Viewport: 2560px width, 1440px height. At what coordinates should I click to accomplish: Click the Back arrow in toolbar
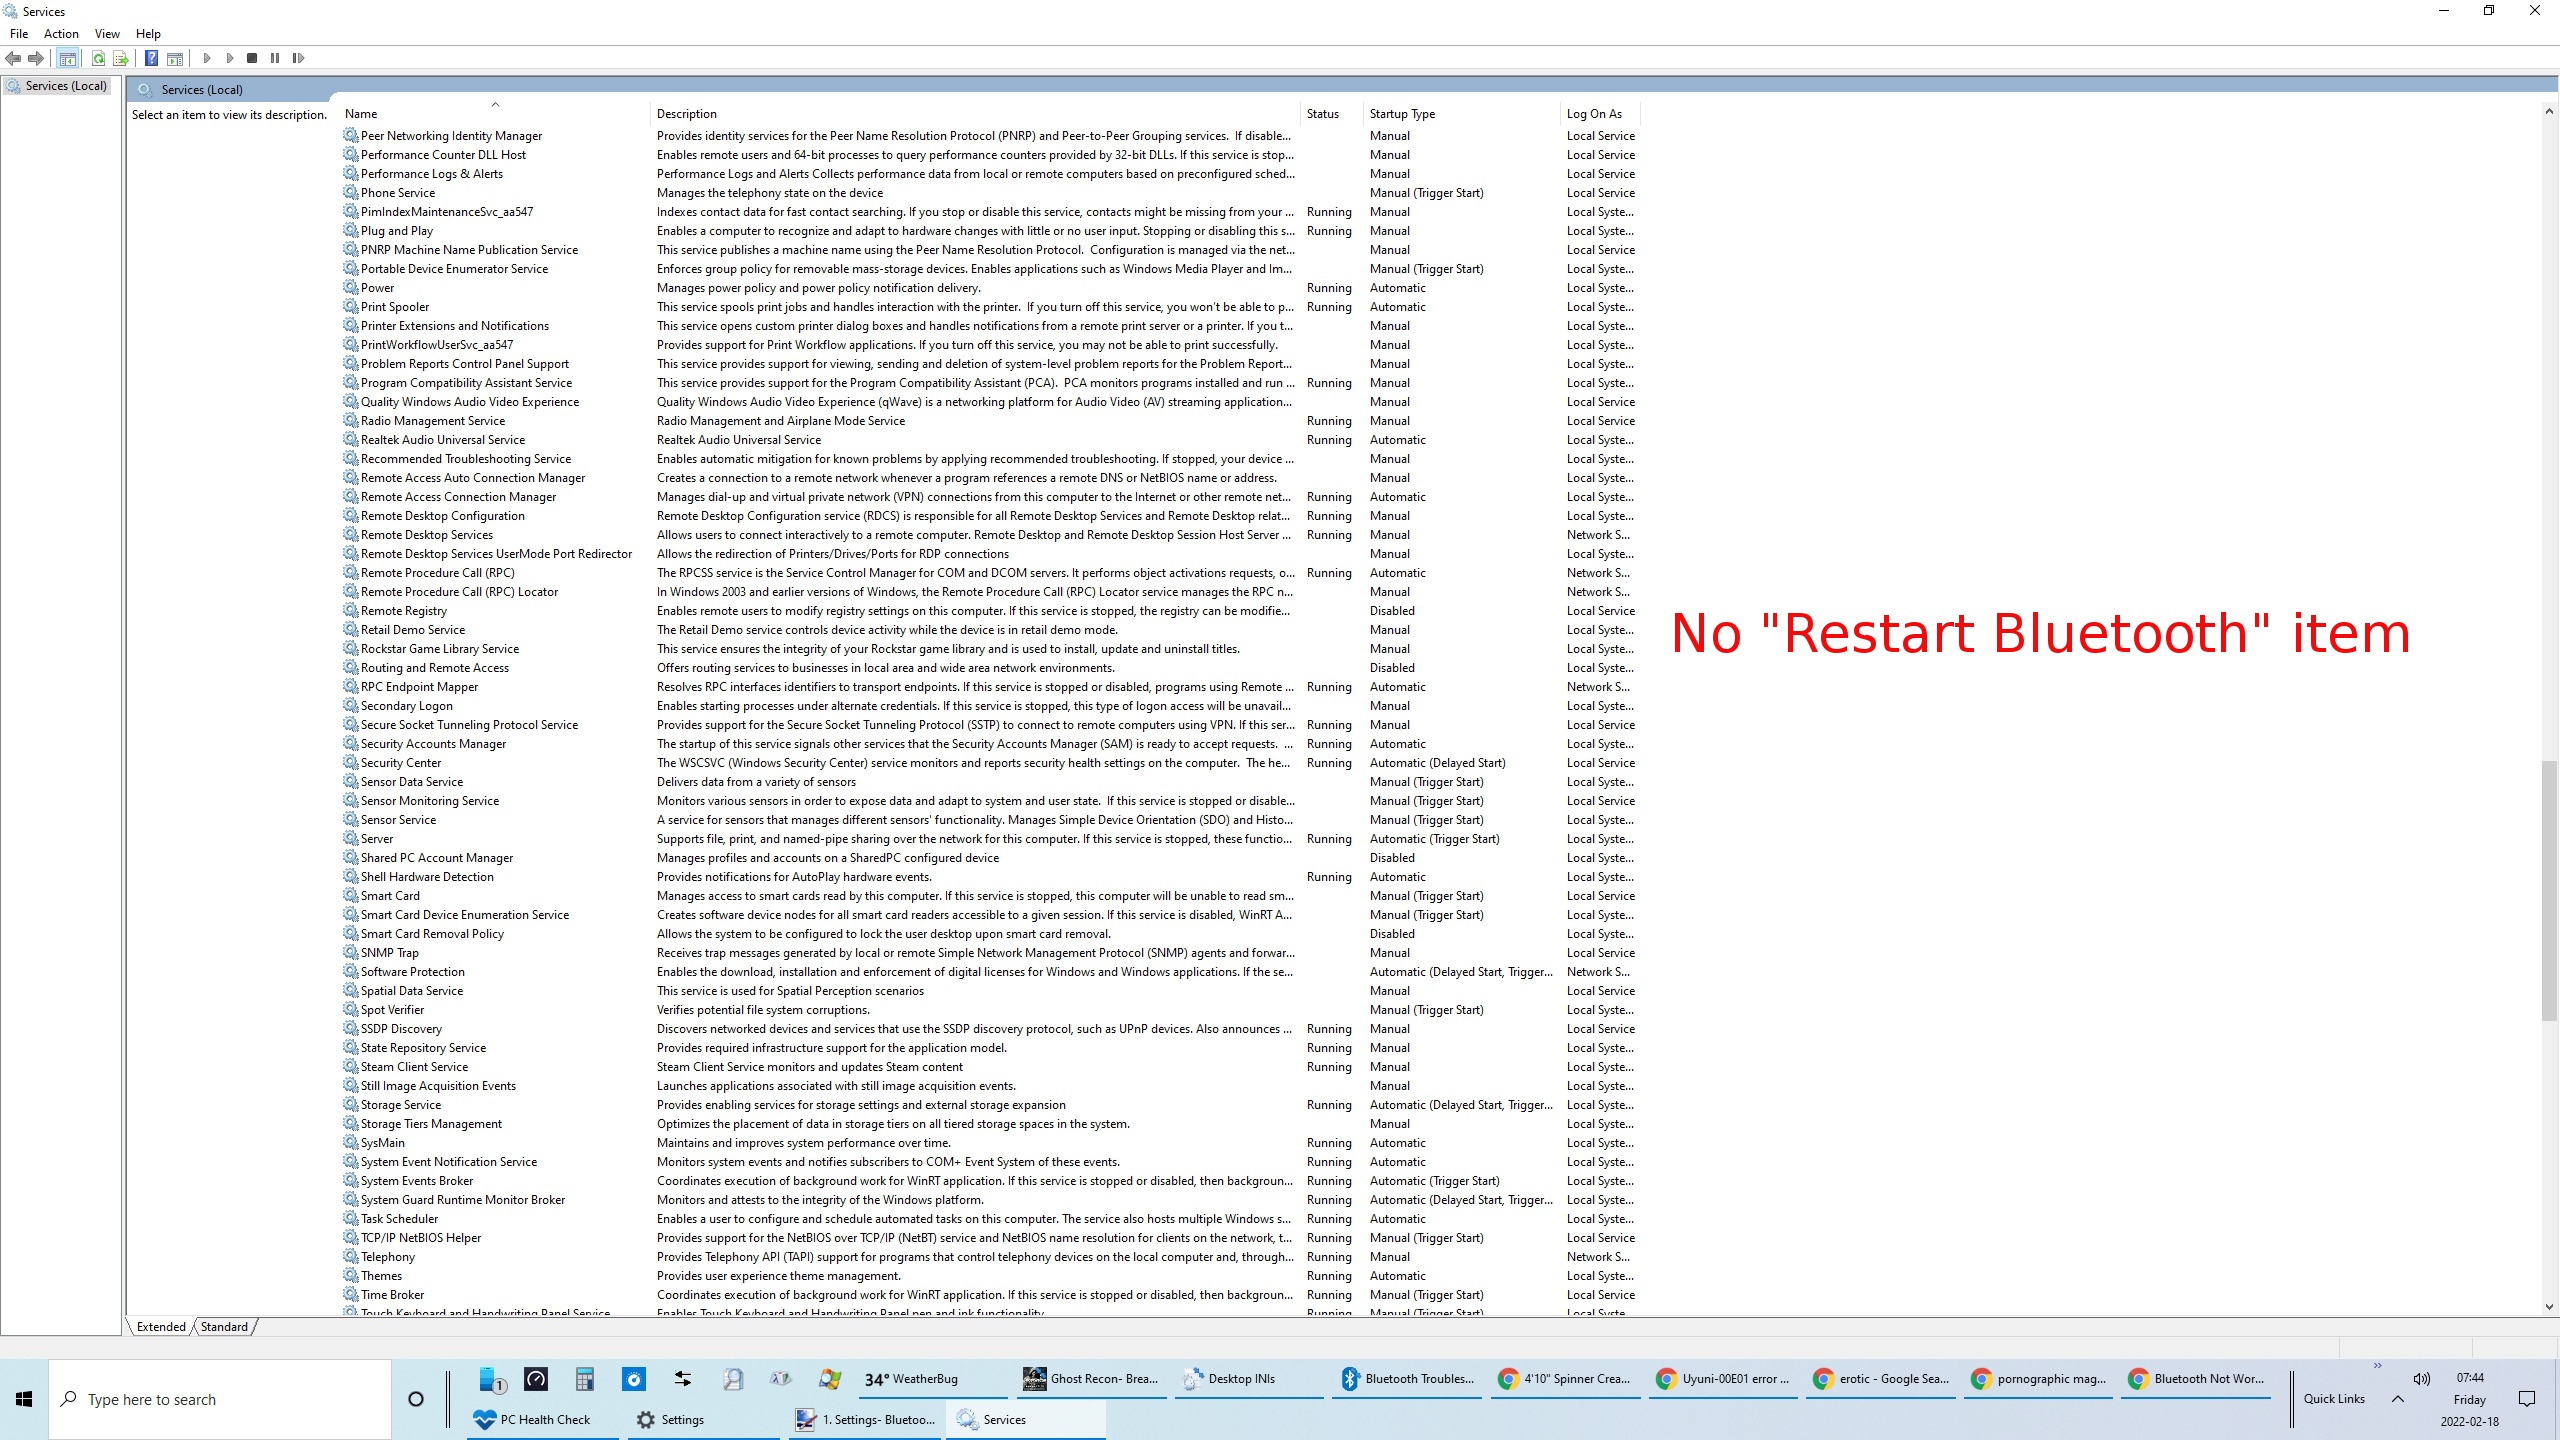(13, 58)
